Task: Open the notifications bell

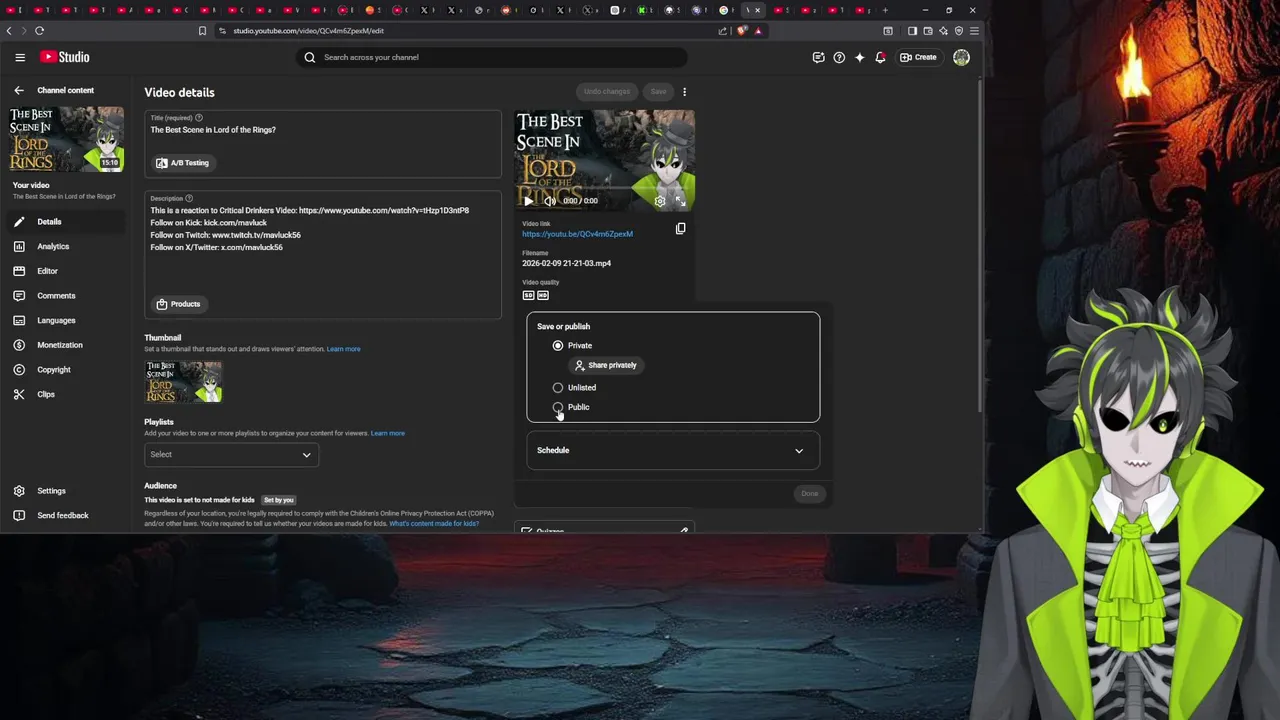Action: (x=880, y=57)
